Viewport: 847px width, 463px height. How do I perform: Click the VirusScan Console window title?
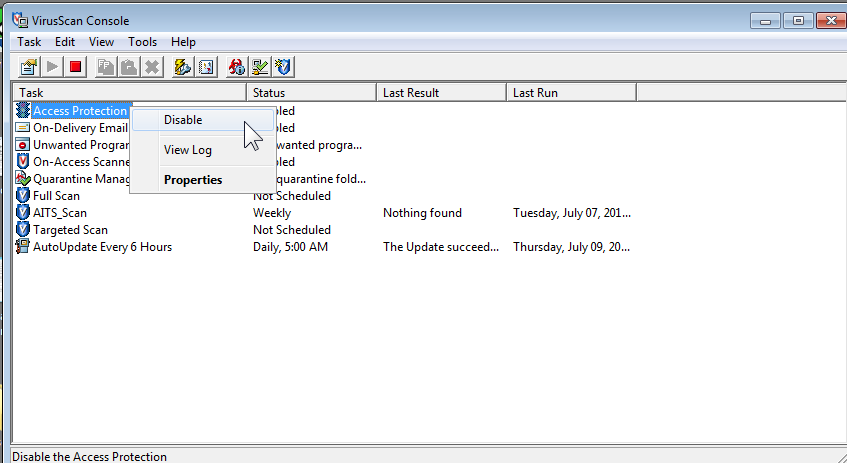[80, 21]
